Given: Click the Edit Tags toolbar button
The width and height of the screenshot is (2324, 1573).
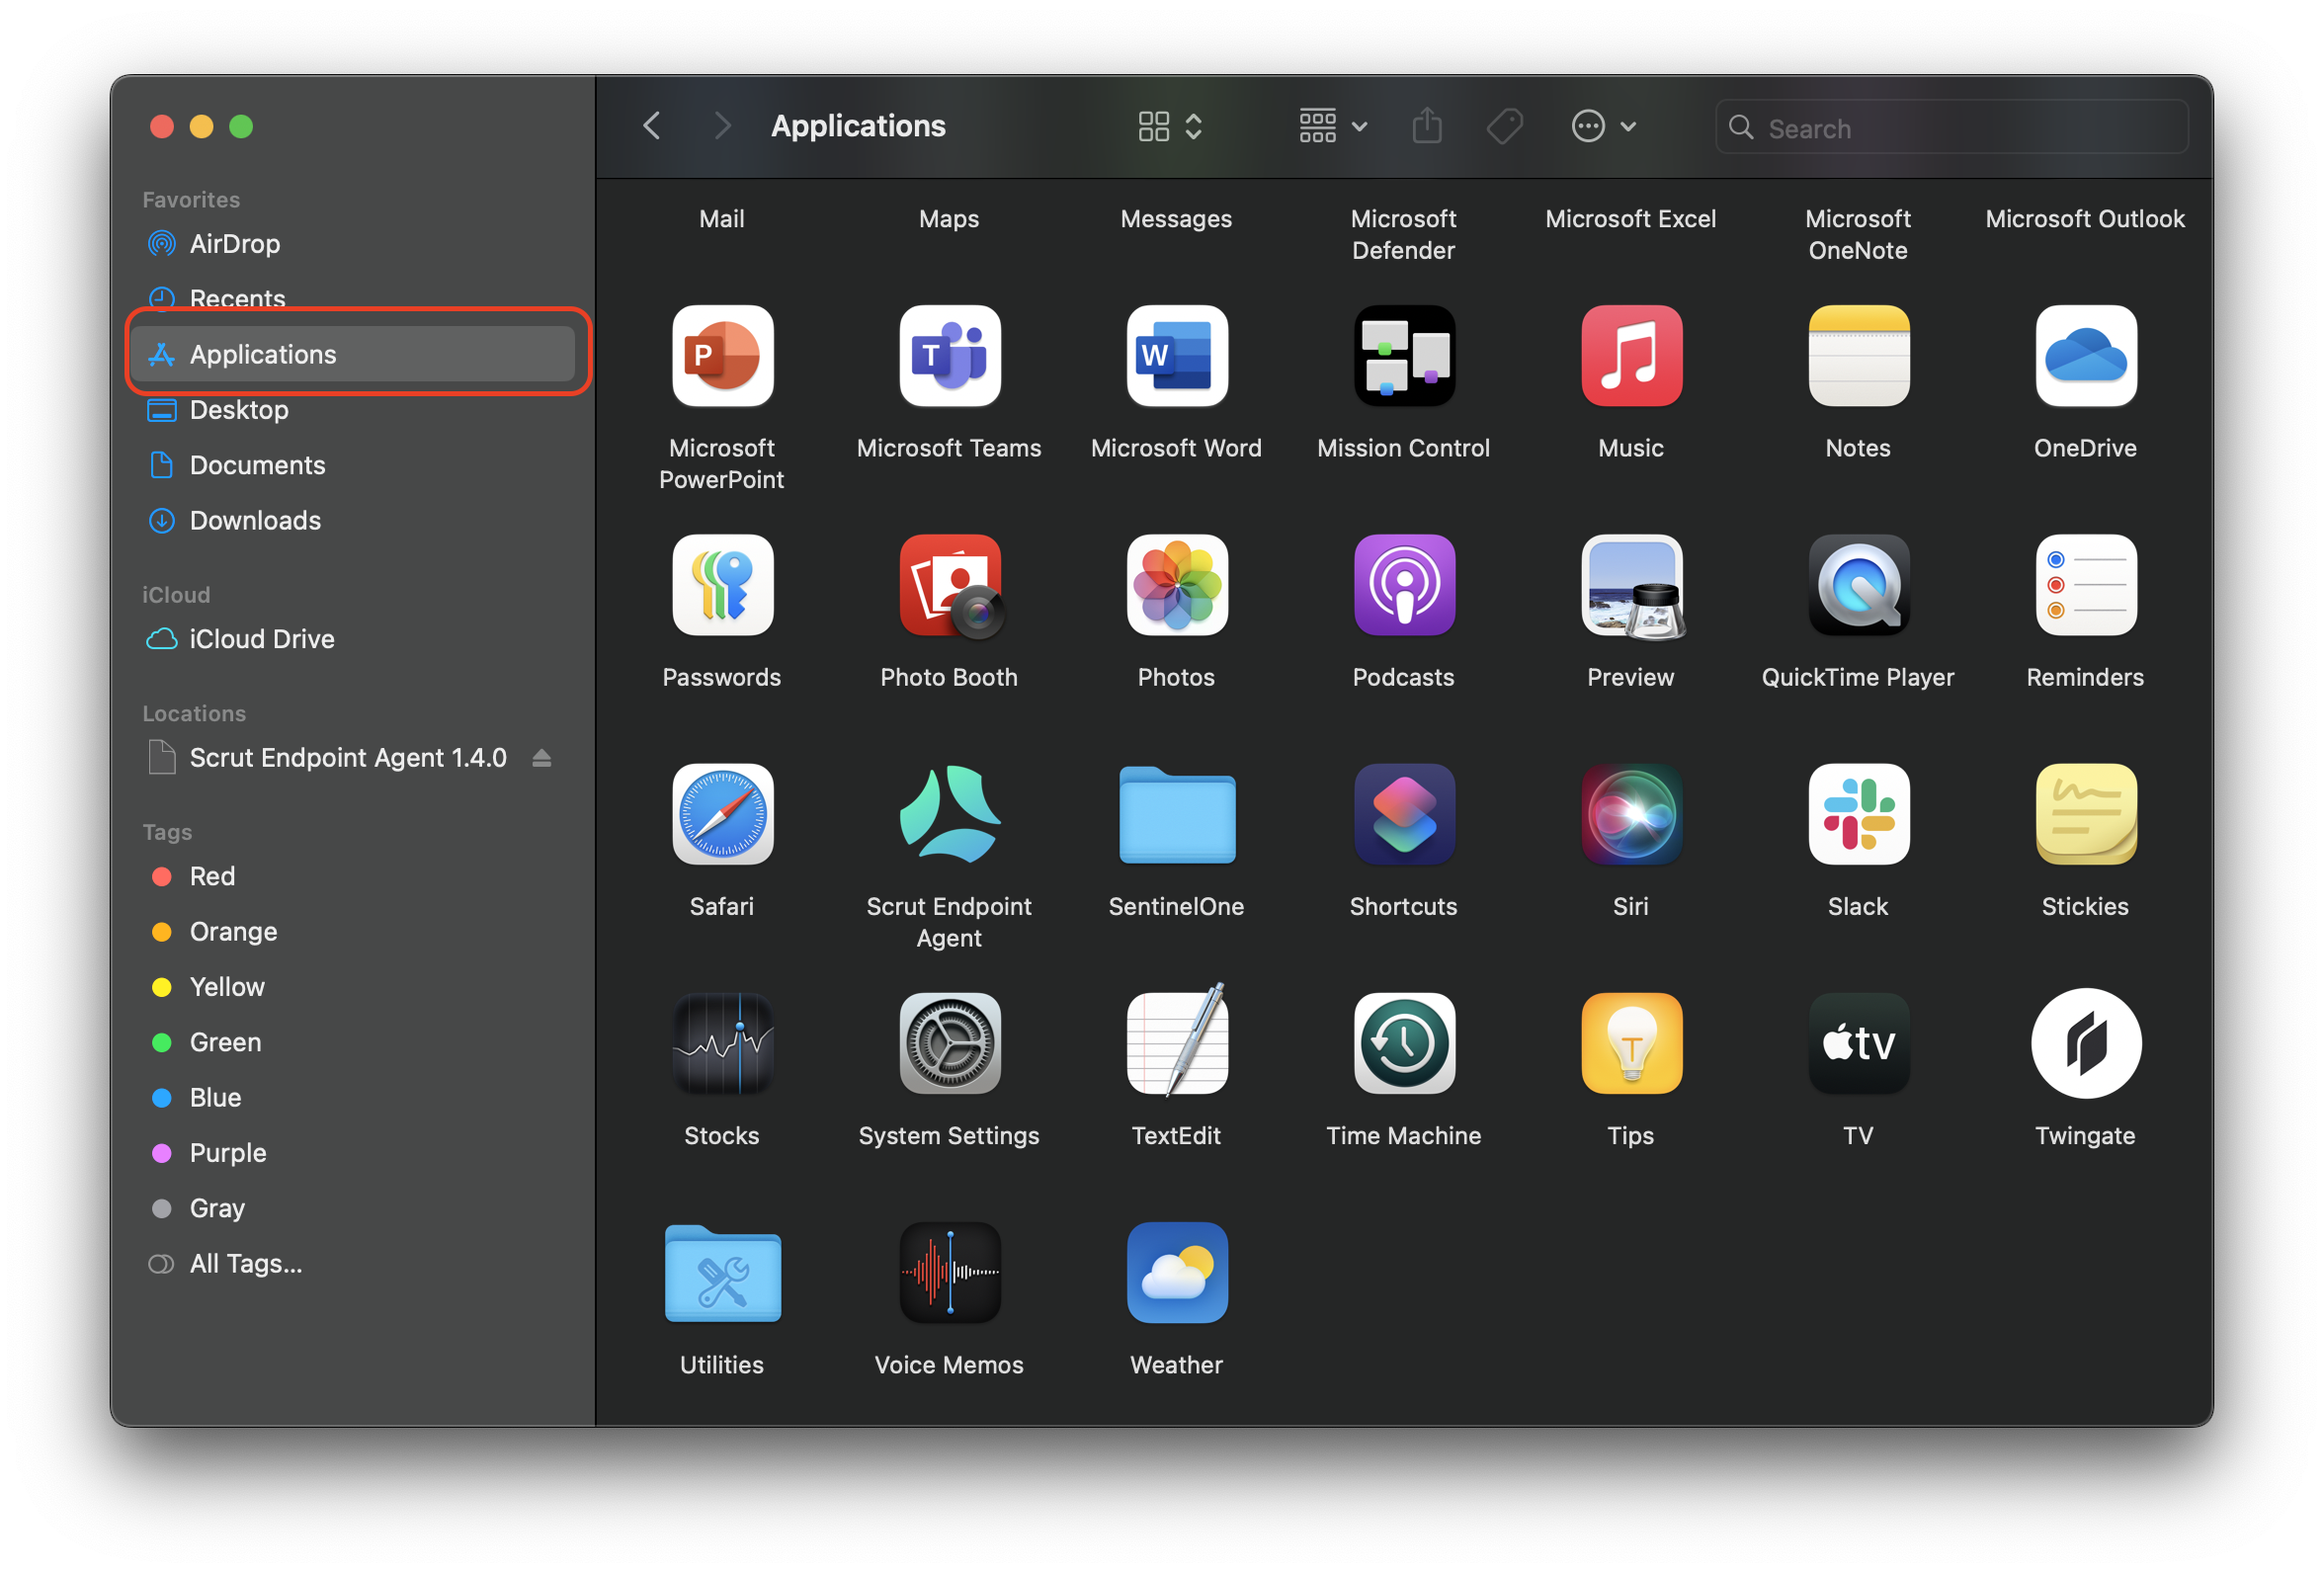Looking at the screenshot, I should point(1503,126).
